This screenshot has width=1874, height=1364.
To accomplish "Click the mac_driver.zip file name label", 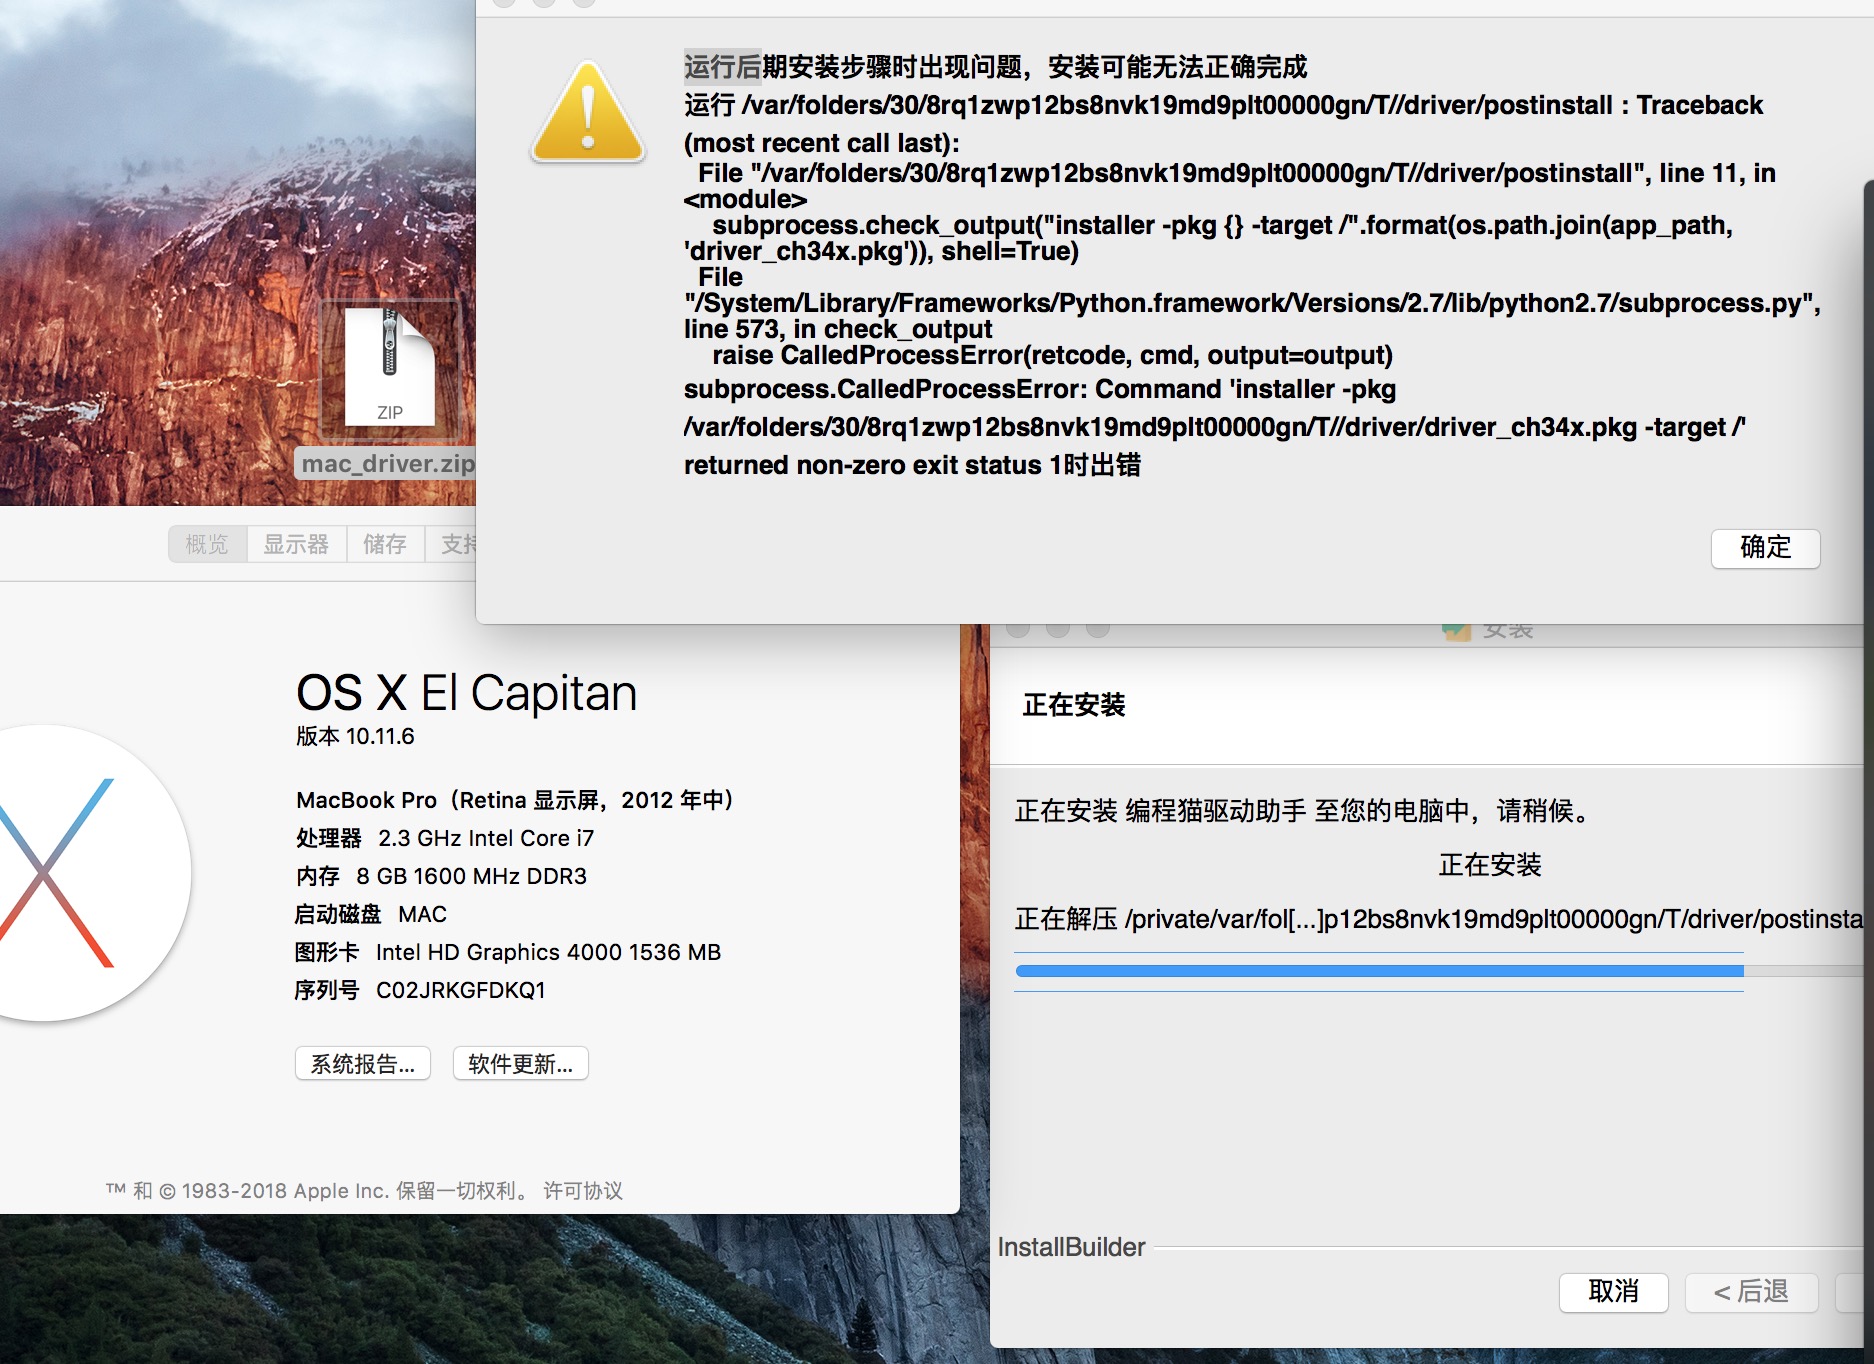I will tap(388, 464).
